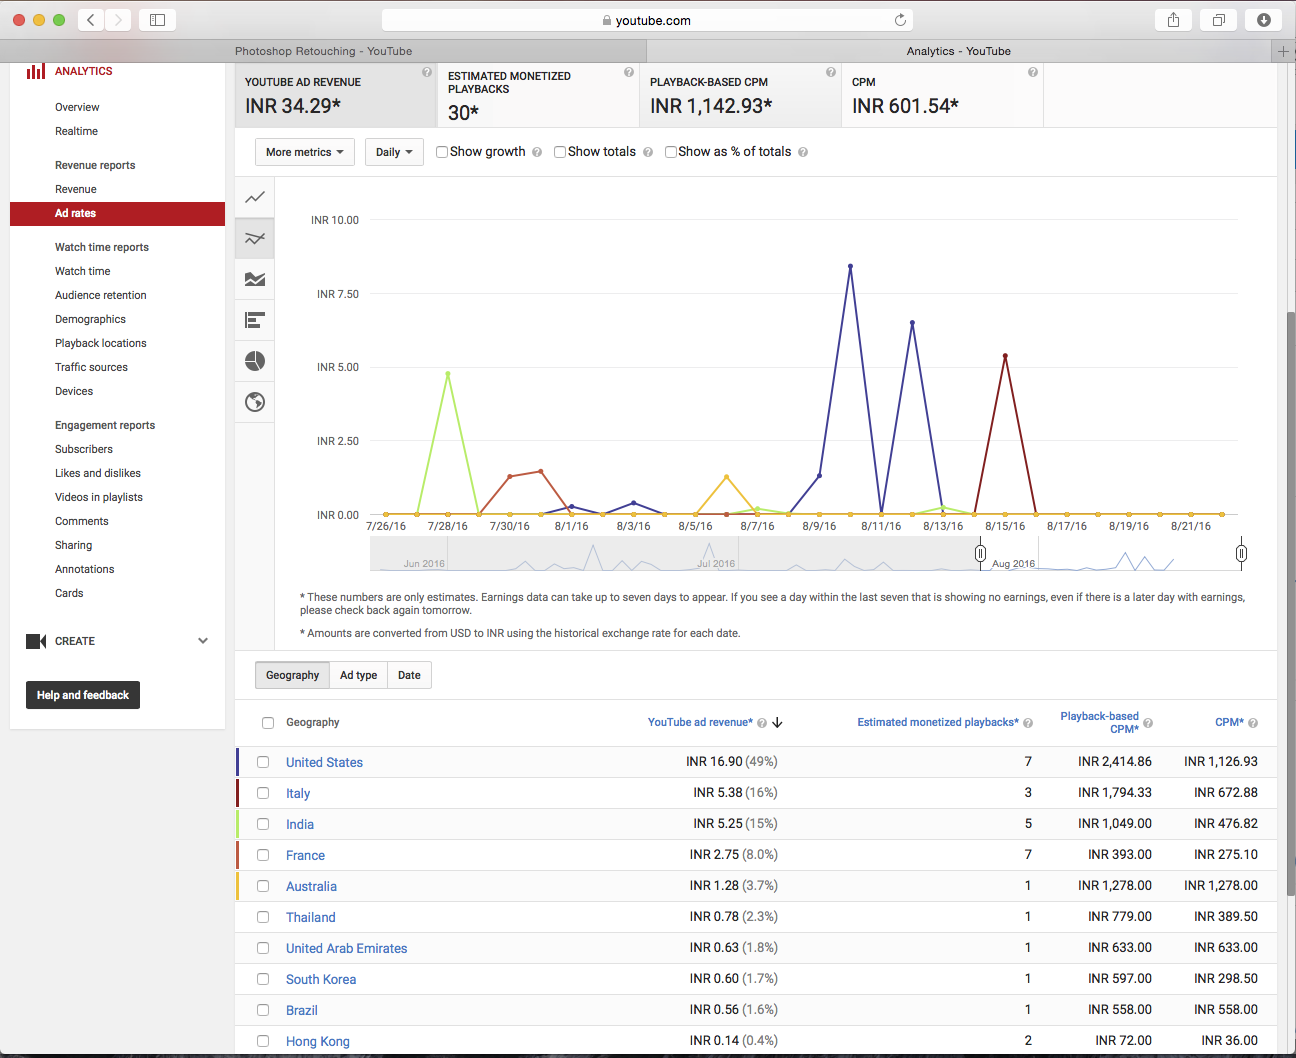
Task: Open the Hong Kong geography link
Action: tap(318, 1041)
